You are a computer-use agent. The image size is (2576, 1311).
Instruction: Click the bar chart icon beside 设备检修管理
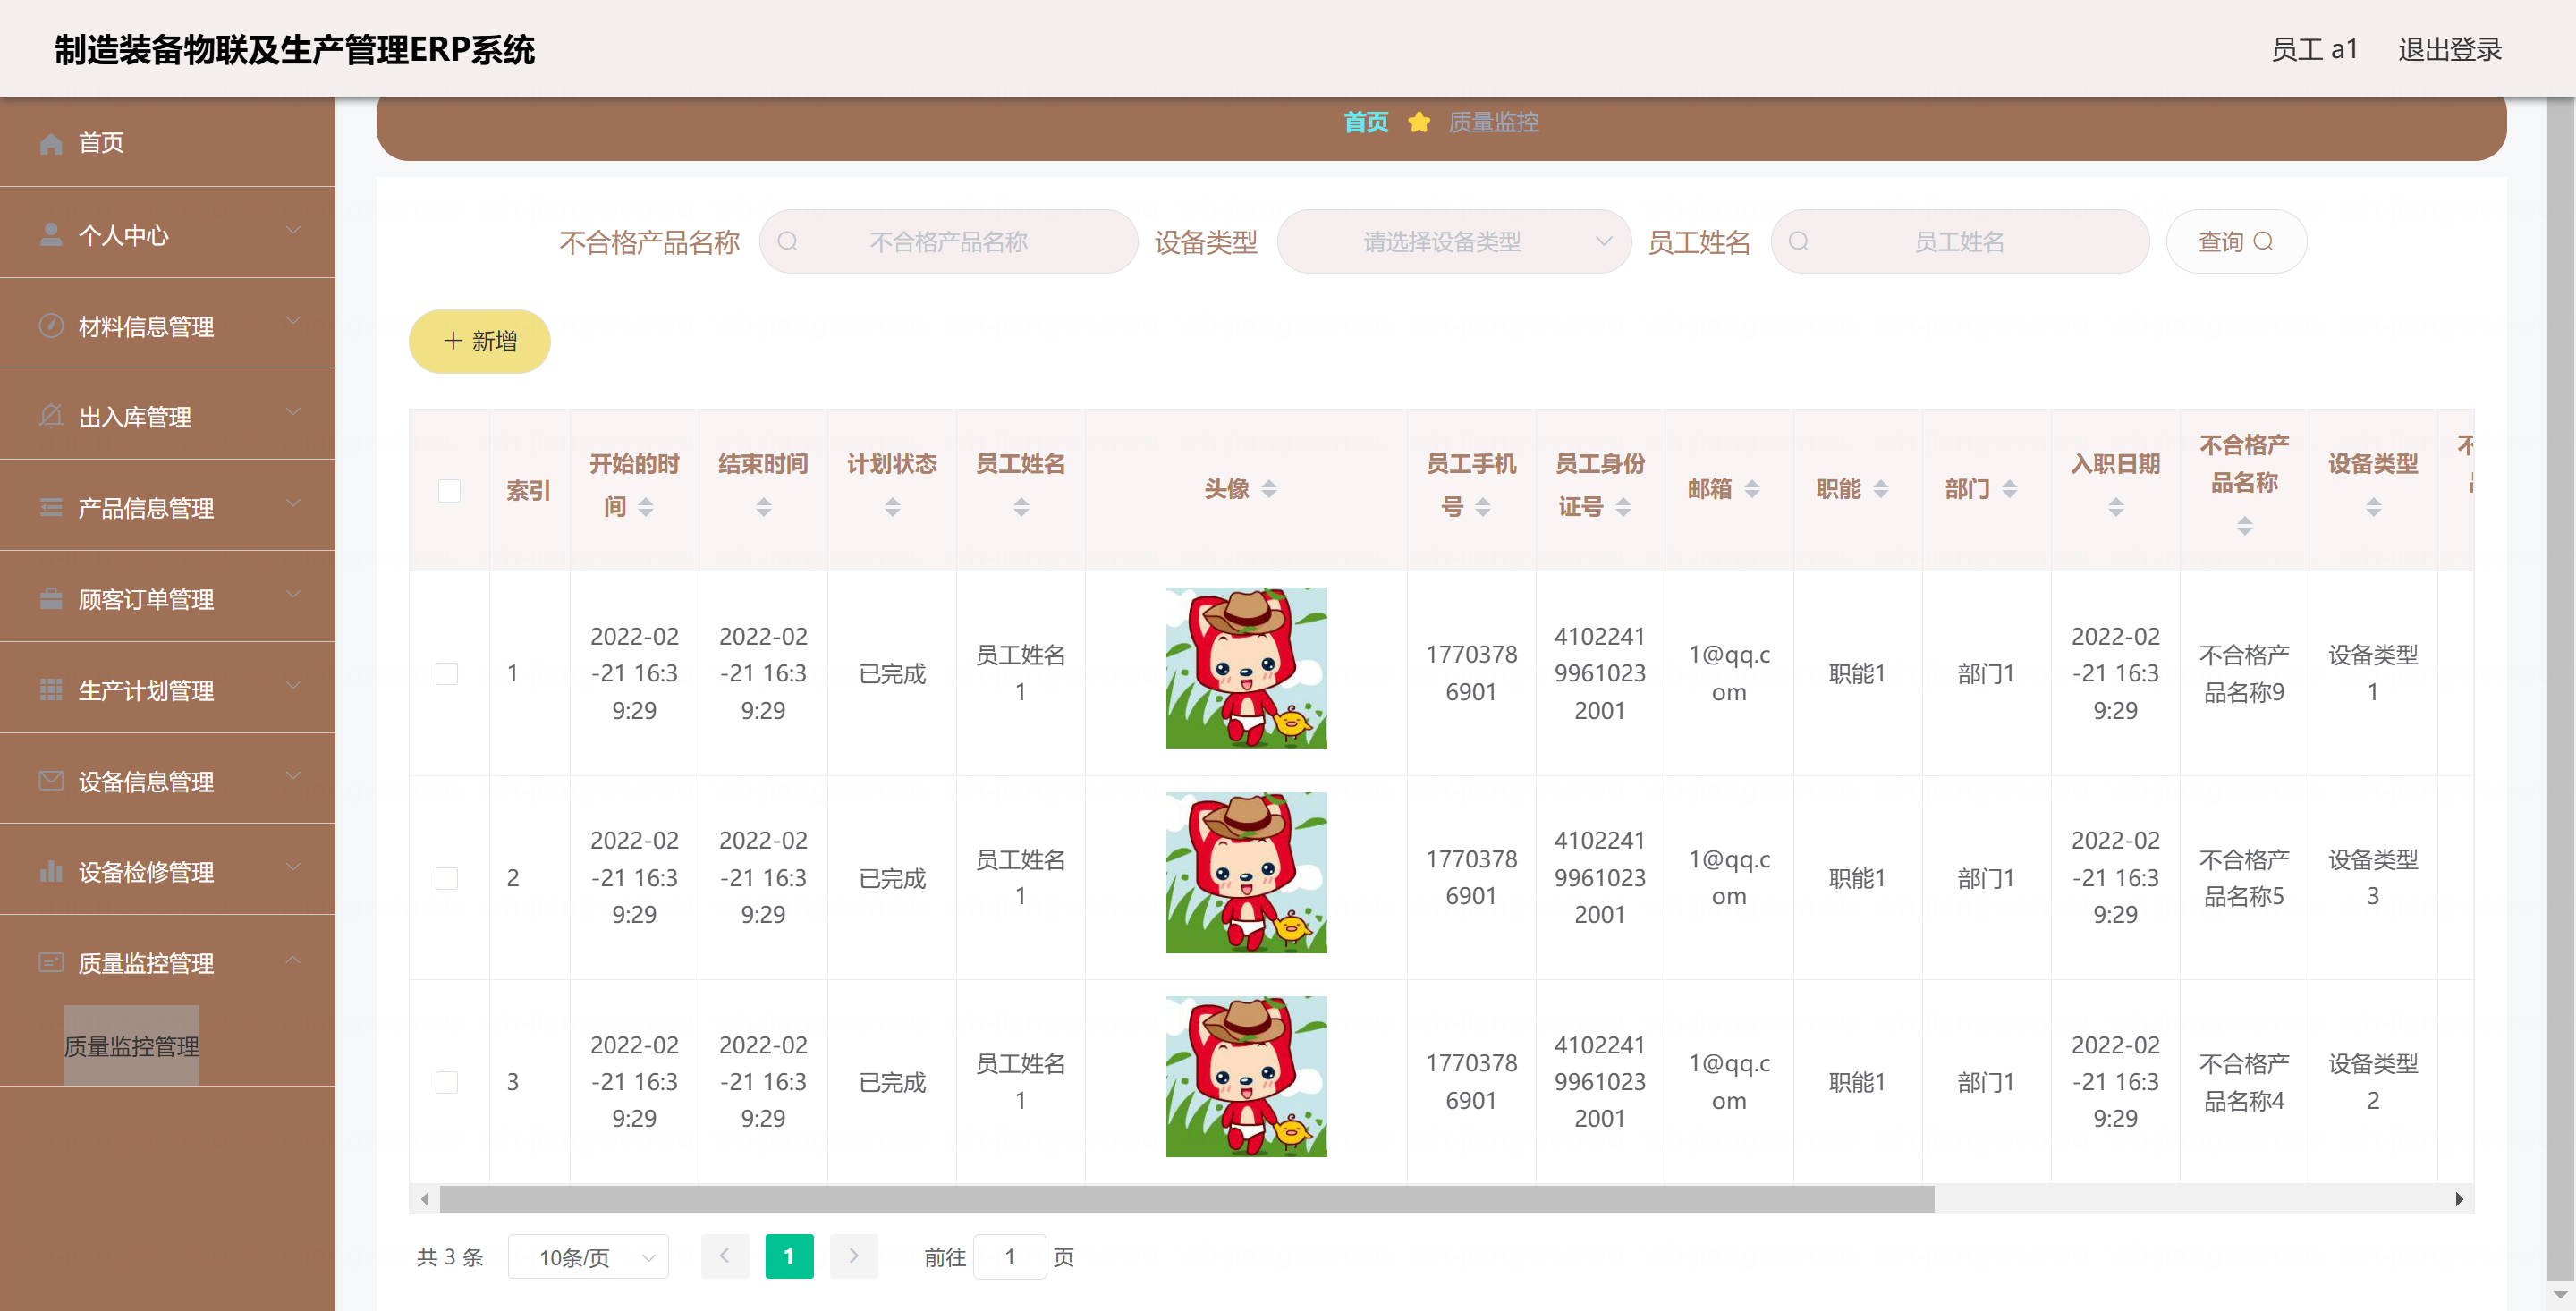51,871
